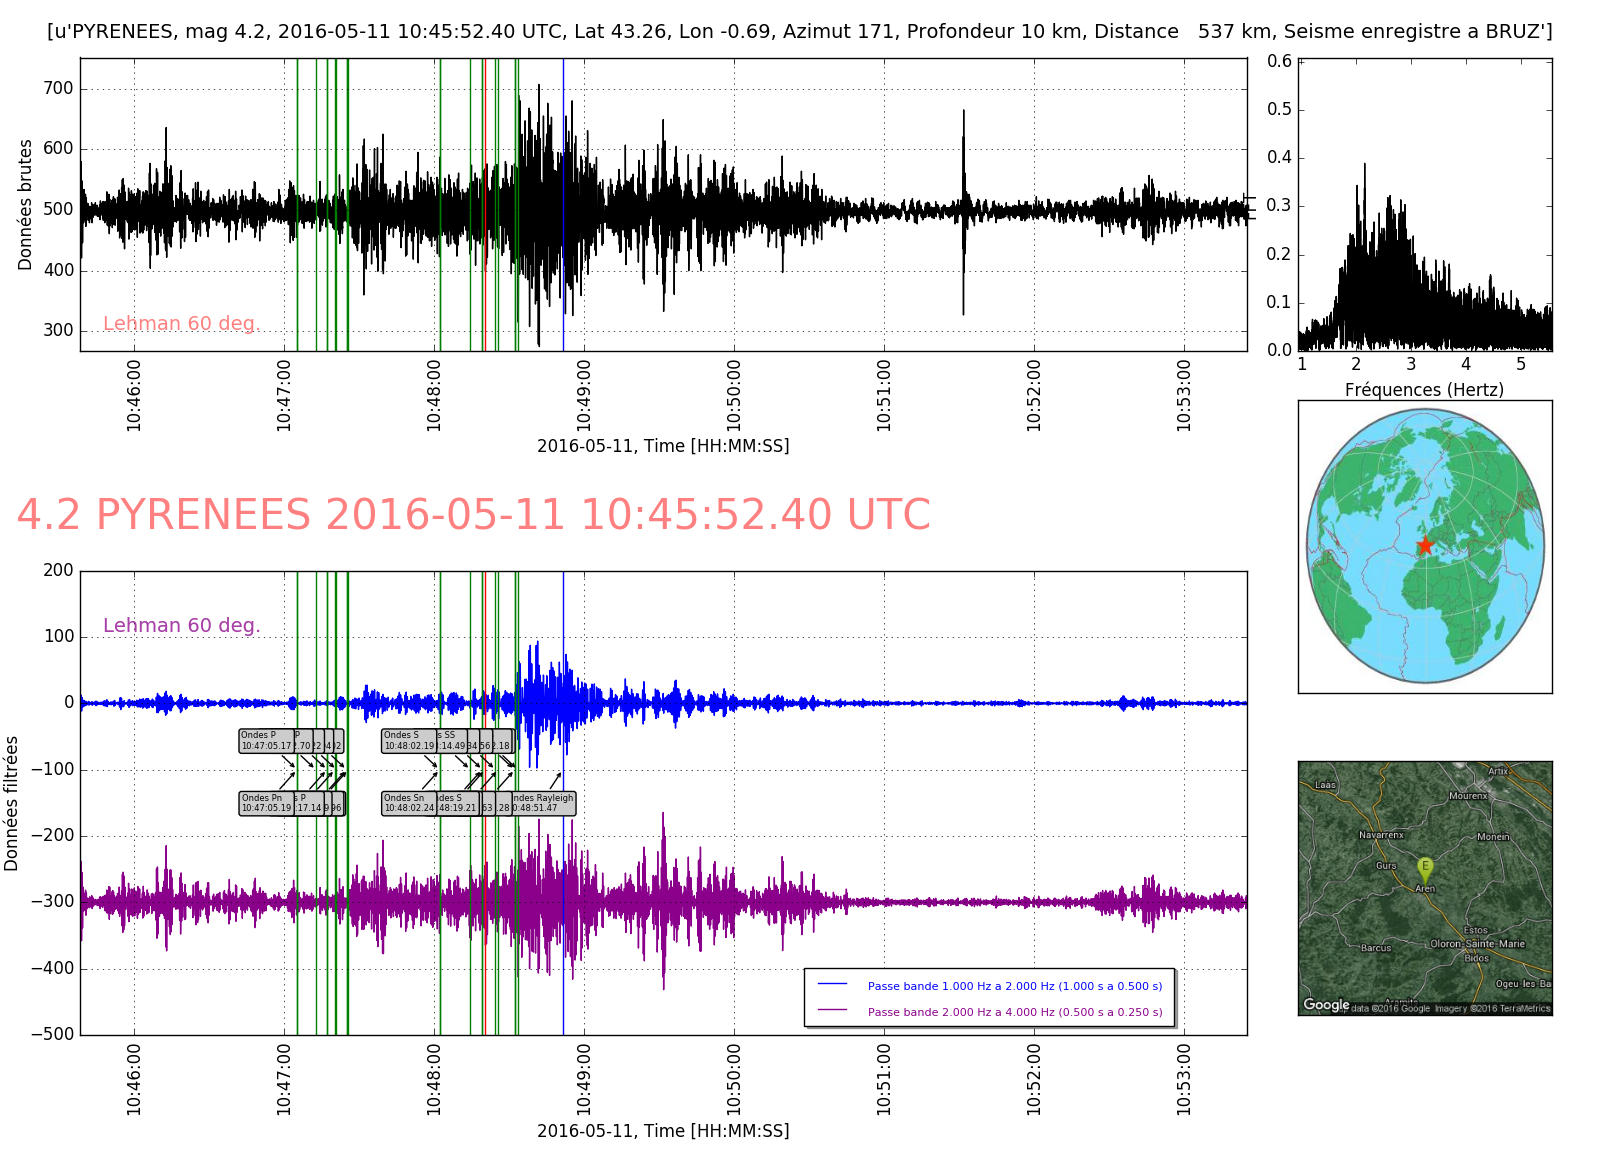Click the Google logo on the map
Viewport: 1600px width, 1150px height.
(x=1326, y=1004)
